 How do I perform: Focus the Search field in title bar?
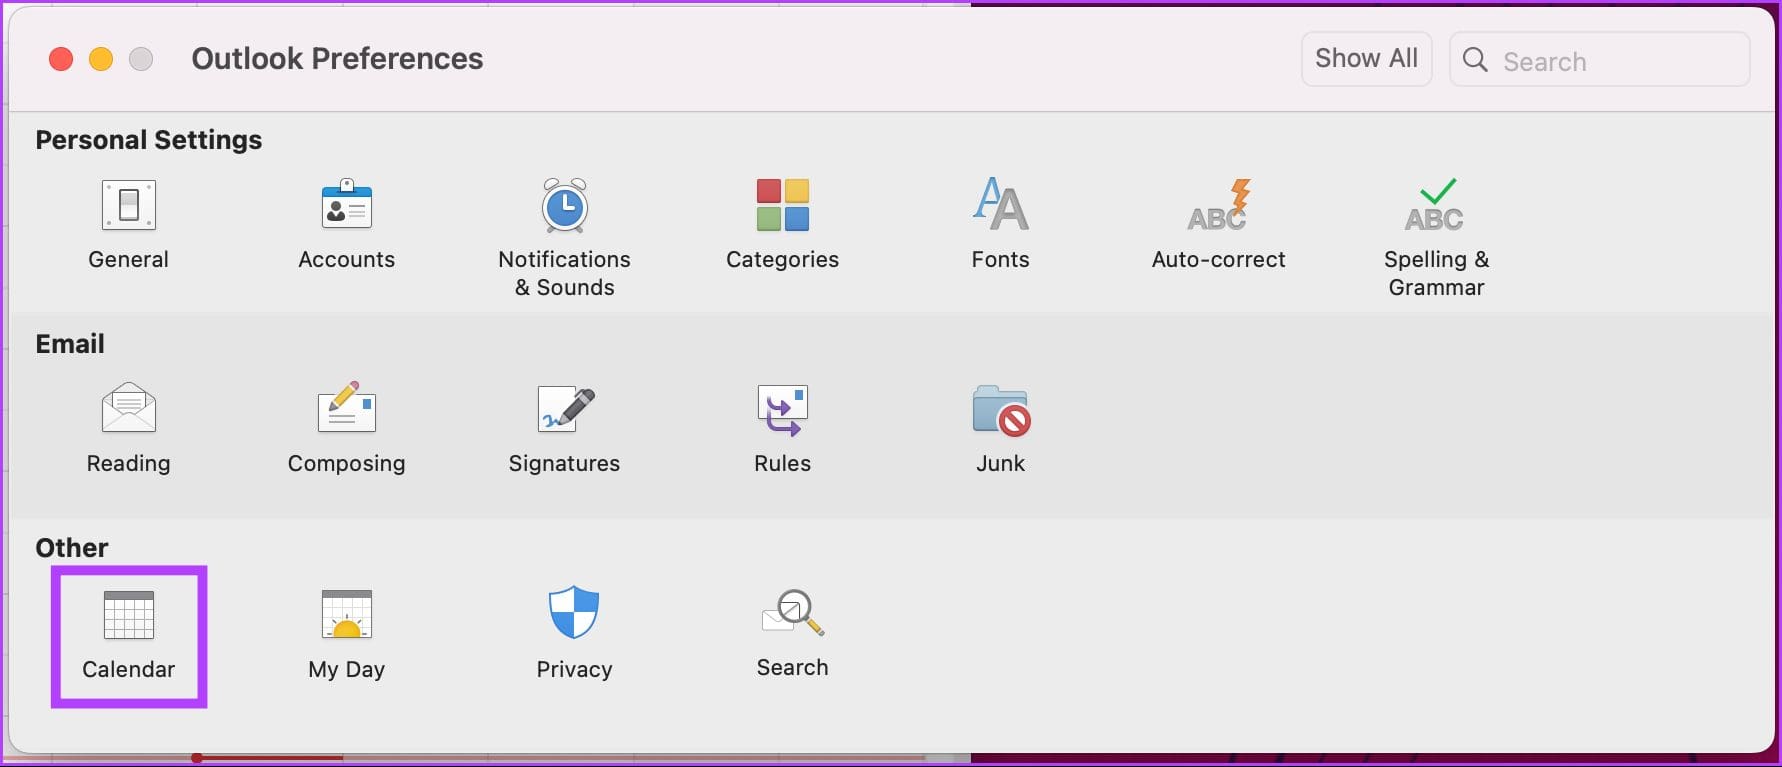(x=1599, y=60)
